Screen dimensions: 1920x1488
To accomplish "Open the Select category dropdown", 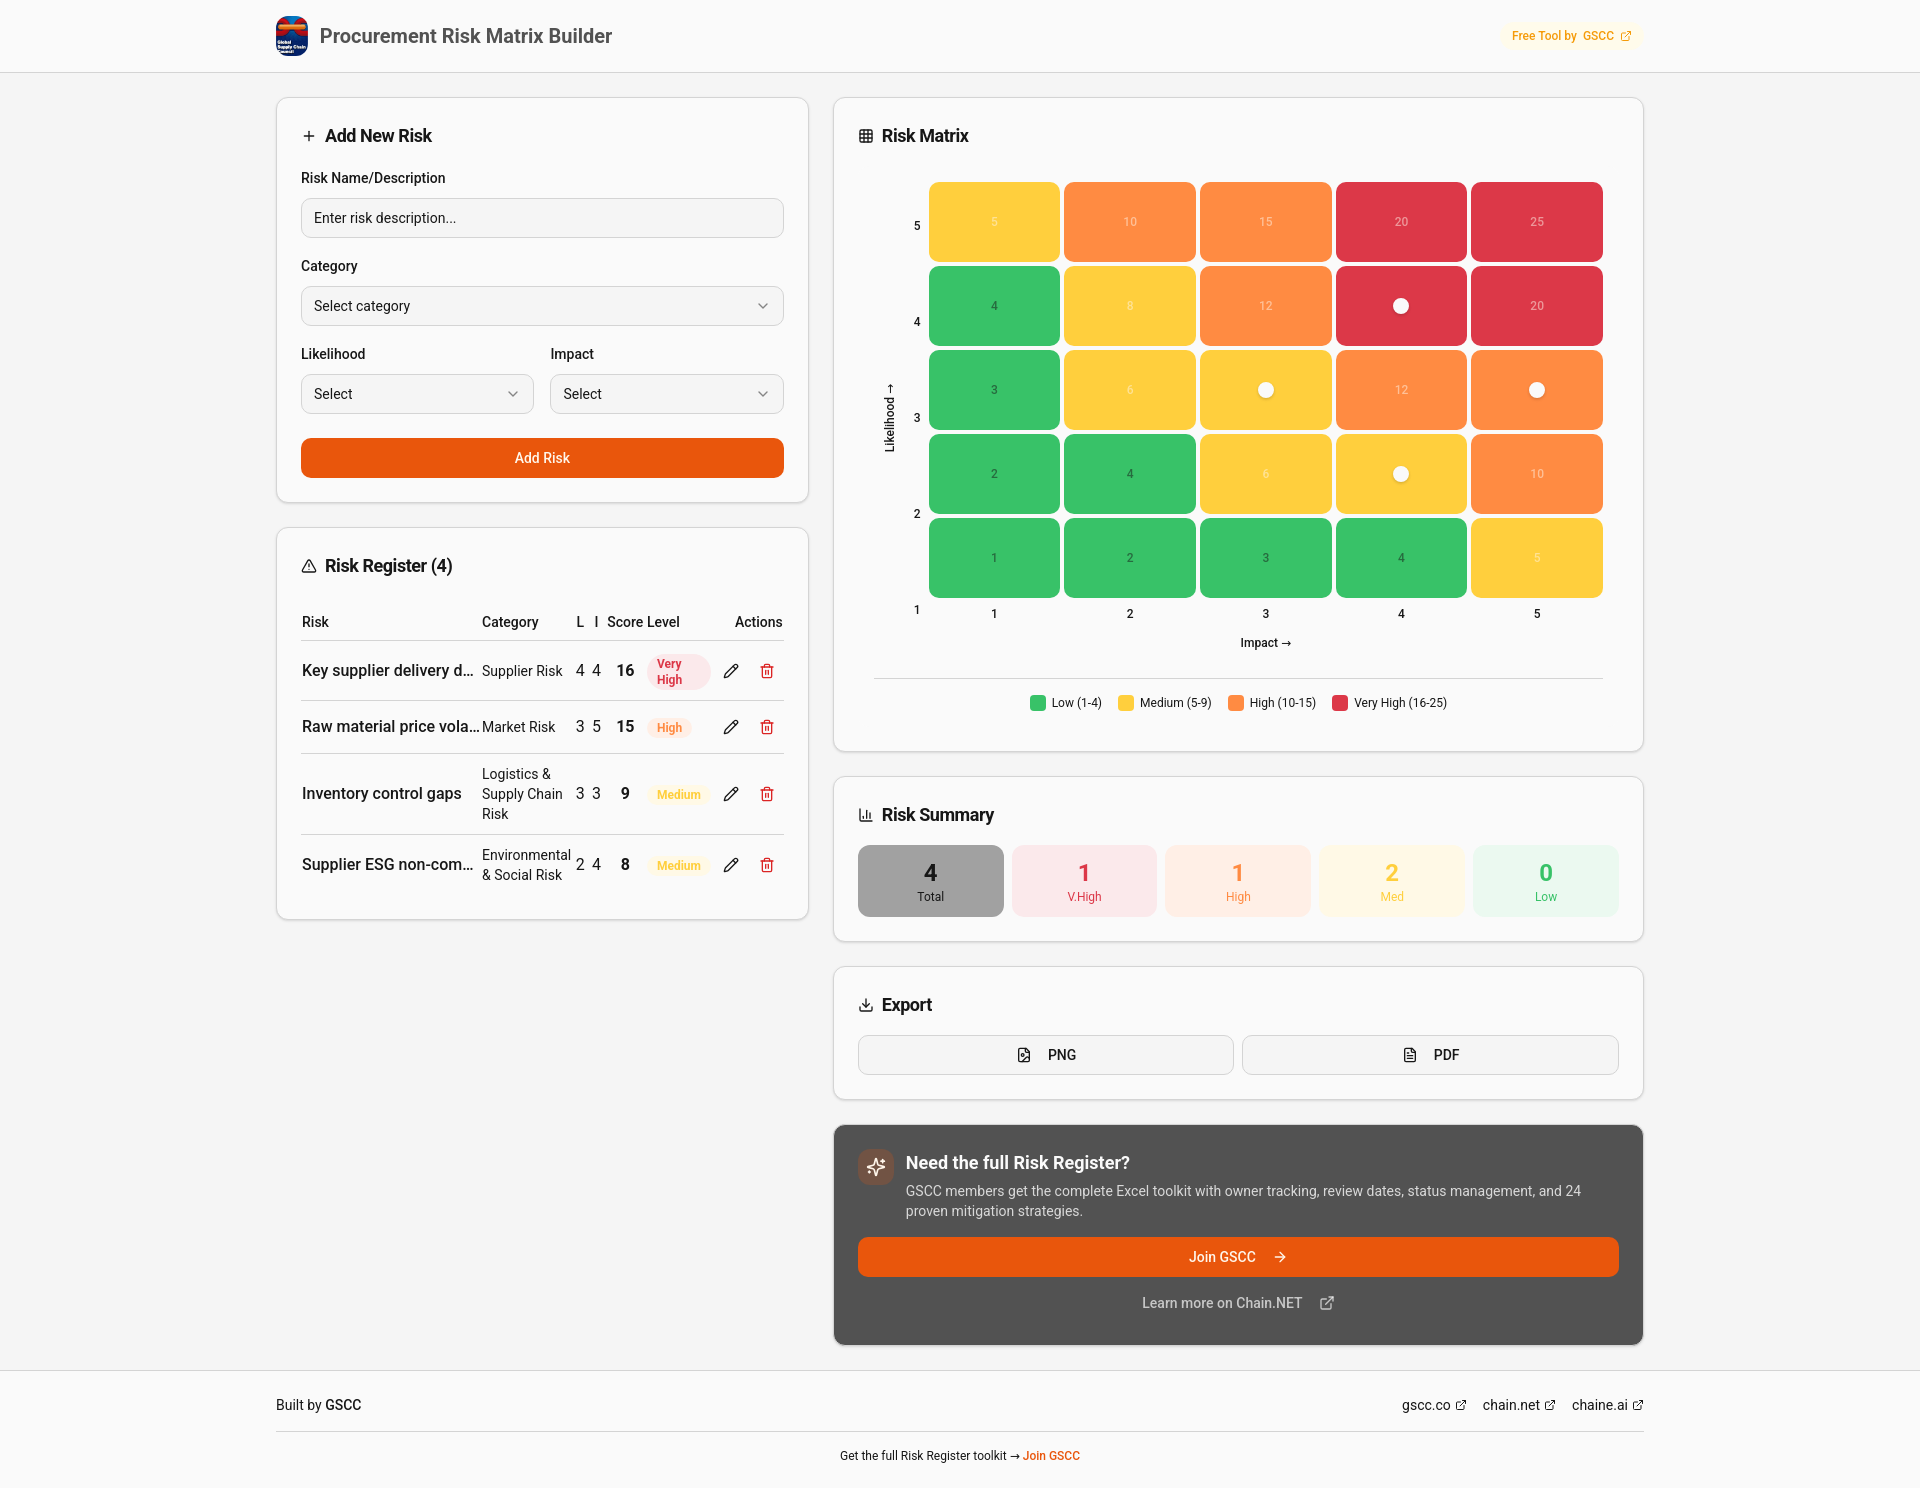I will pyautogui.click(x=542, y=306).
